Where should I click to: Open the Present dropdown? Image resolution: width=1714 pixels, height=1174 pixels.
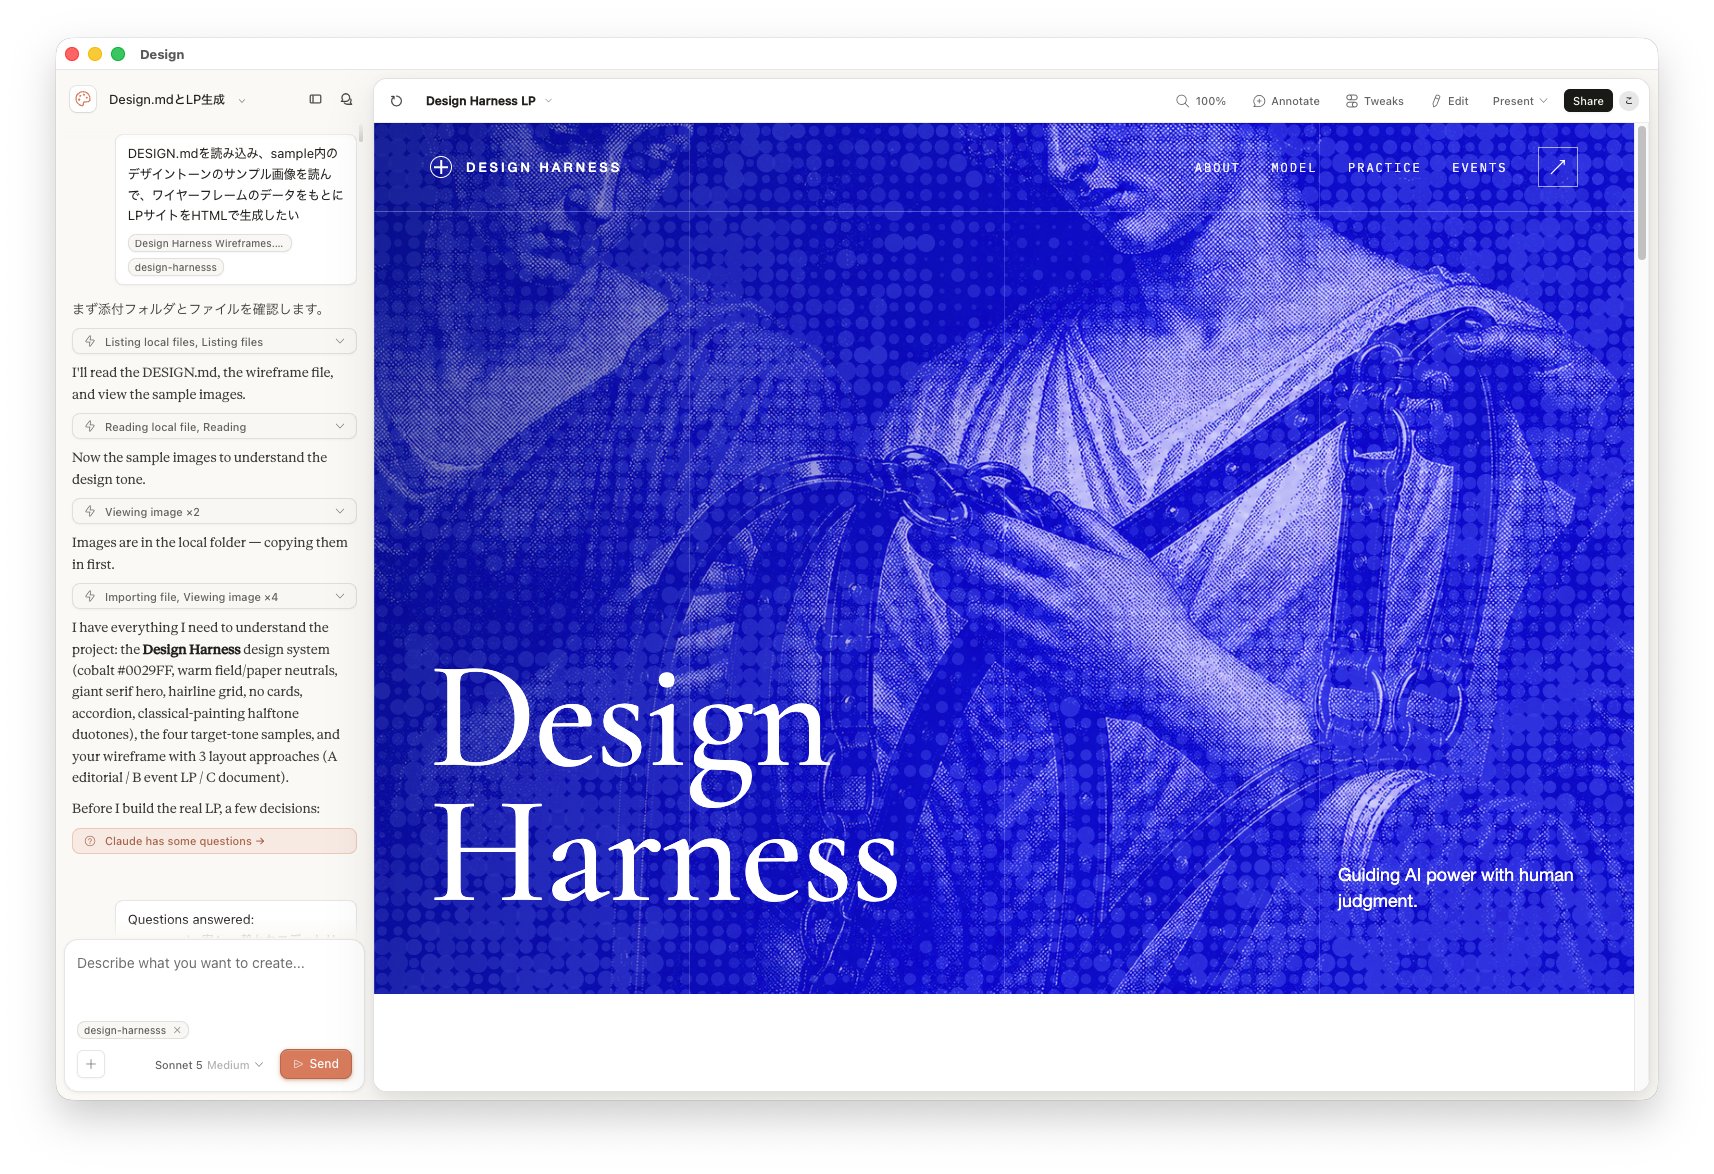[1520, 101]
